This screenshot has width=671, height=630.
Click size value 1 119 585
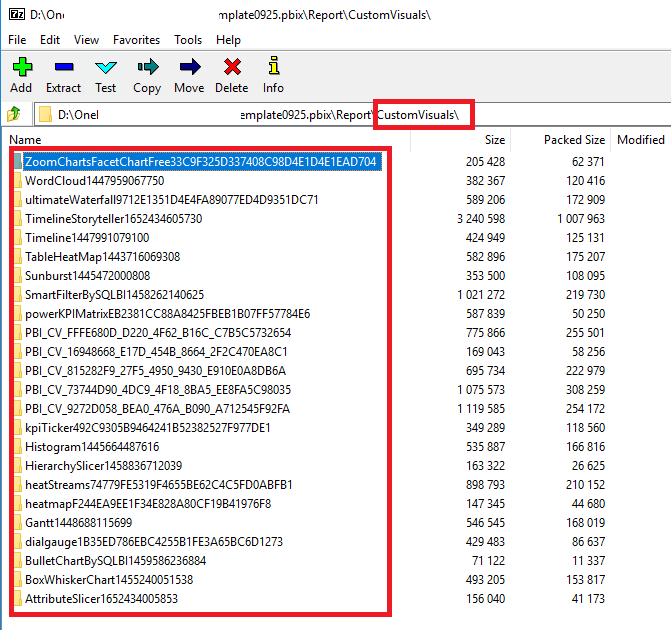(481, 409)
